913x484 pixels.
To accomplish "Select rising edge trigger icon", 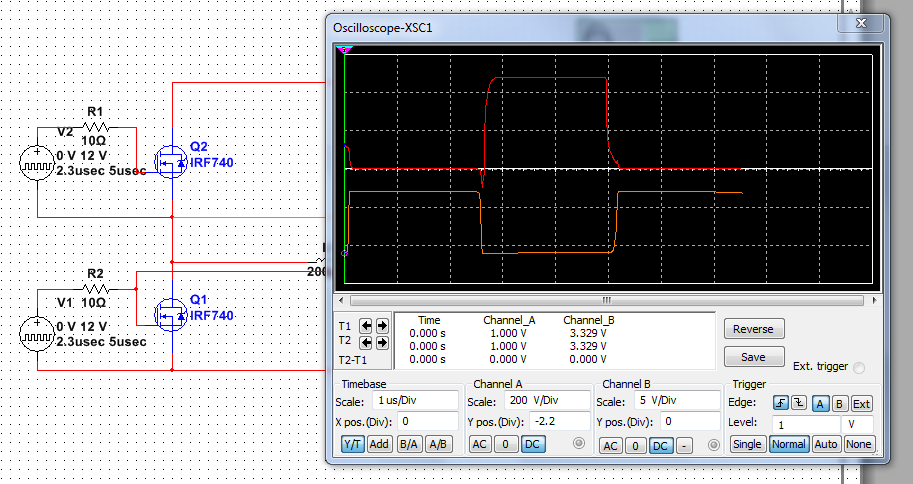I will coord(781,403).
